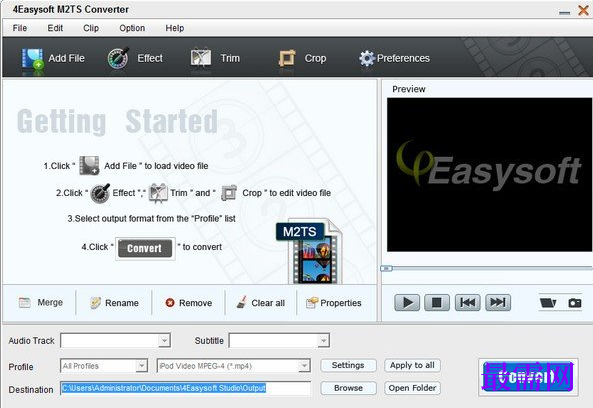The image size is (593, 408).
Task: Expand the All Profiles category dropdown
Action: pyautogui.click(x=141, y=366)
